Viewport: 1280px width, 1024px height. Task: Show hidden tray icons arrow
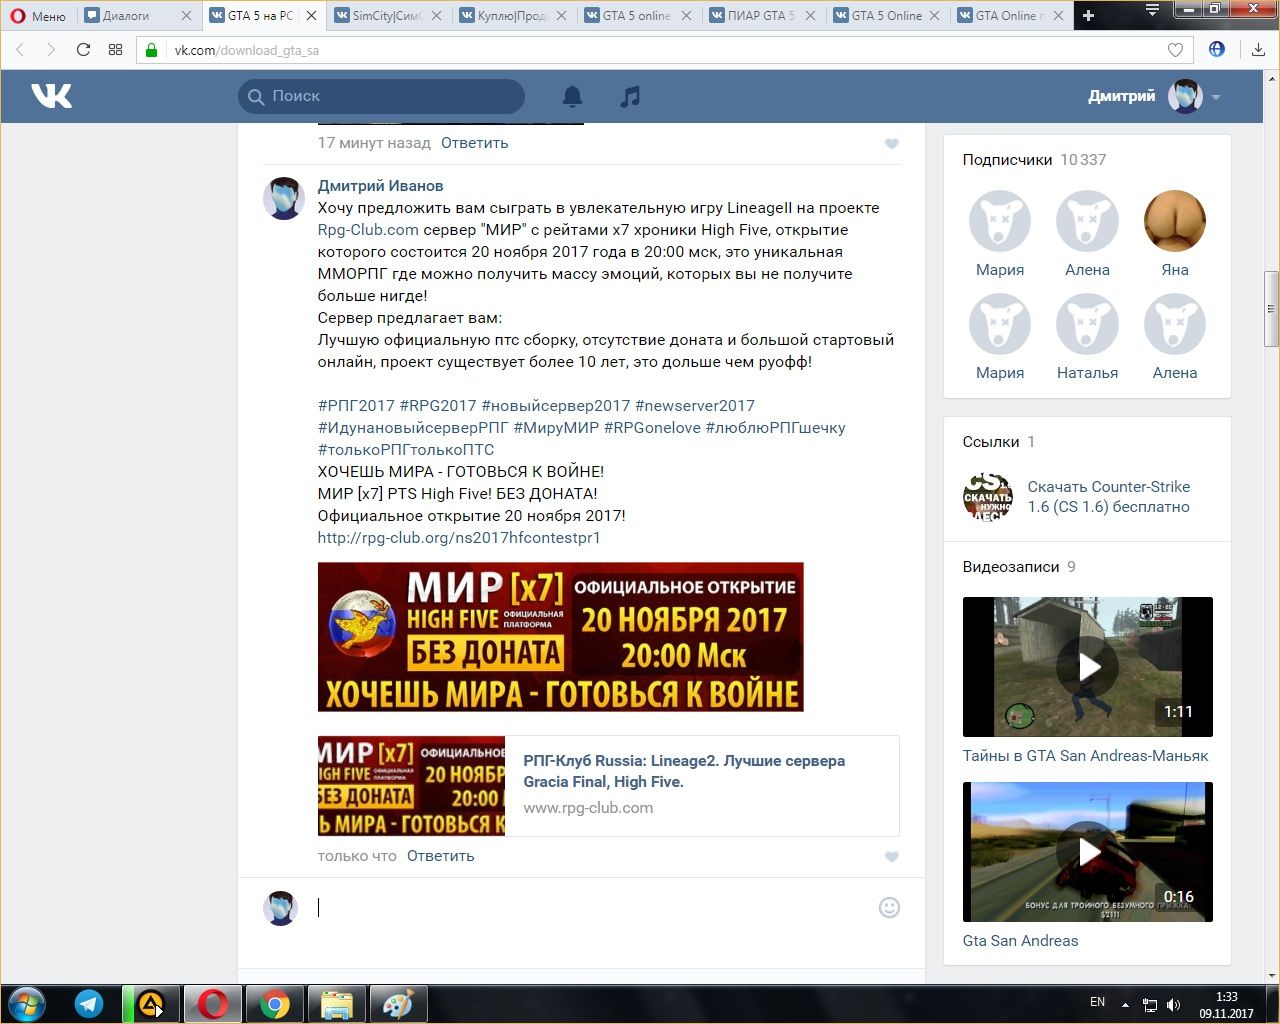click(x=1125, y=1005)
